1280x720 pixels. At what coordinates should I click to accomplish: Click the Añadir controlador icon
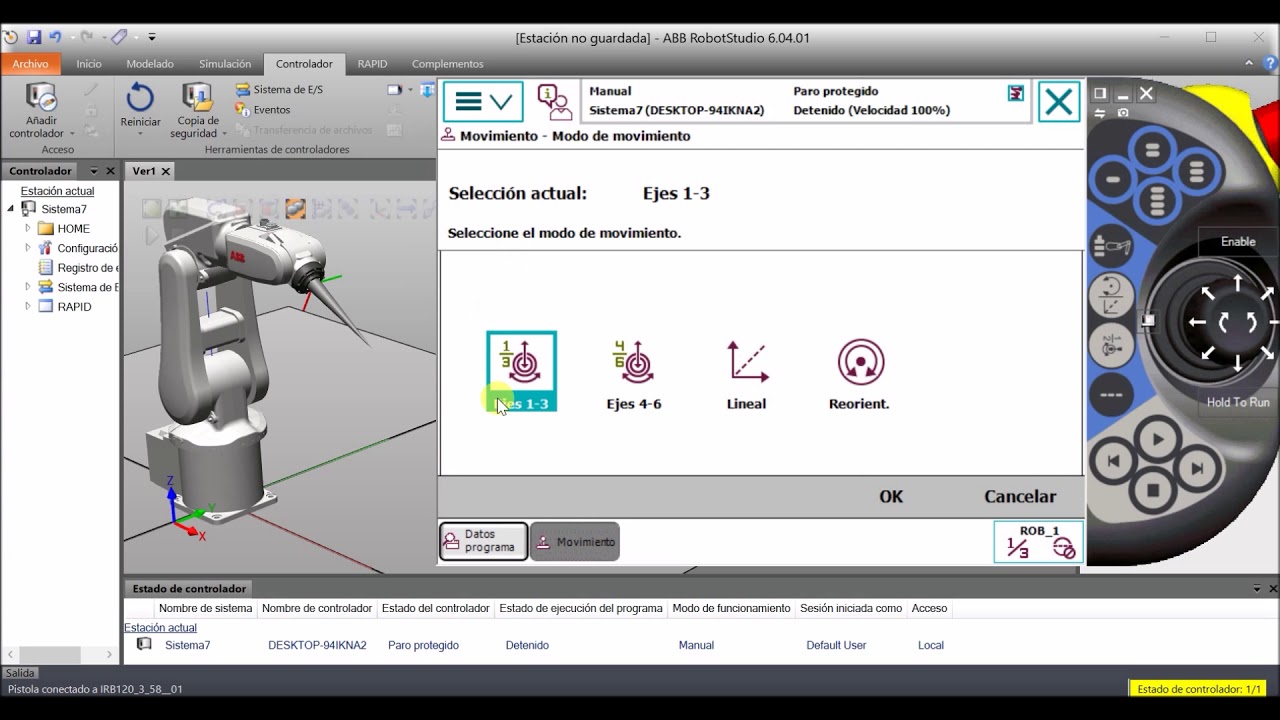tap(41, 98)
